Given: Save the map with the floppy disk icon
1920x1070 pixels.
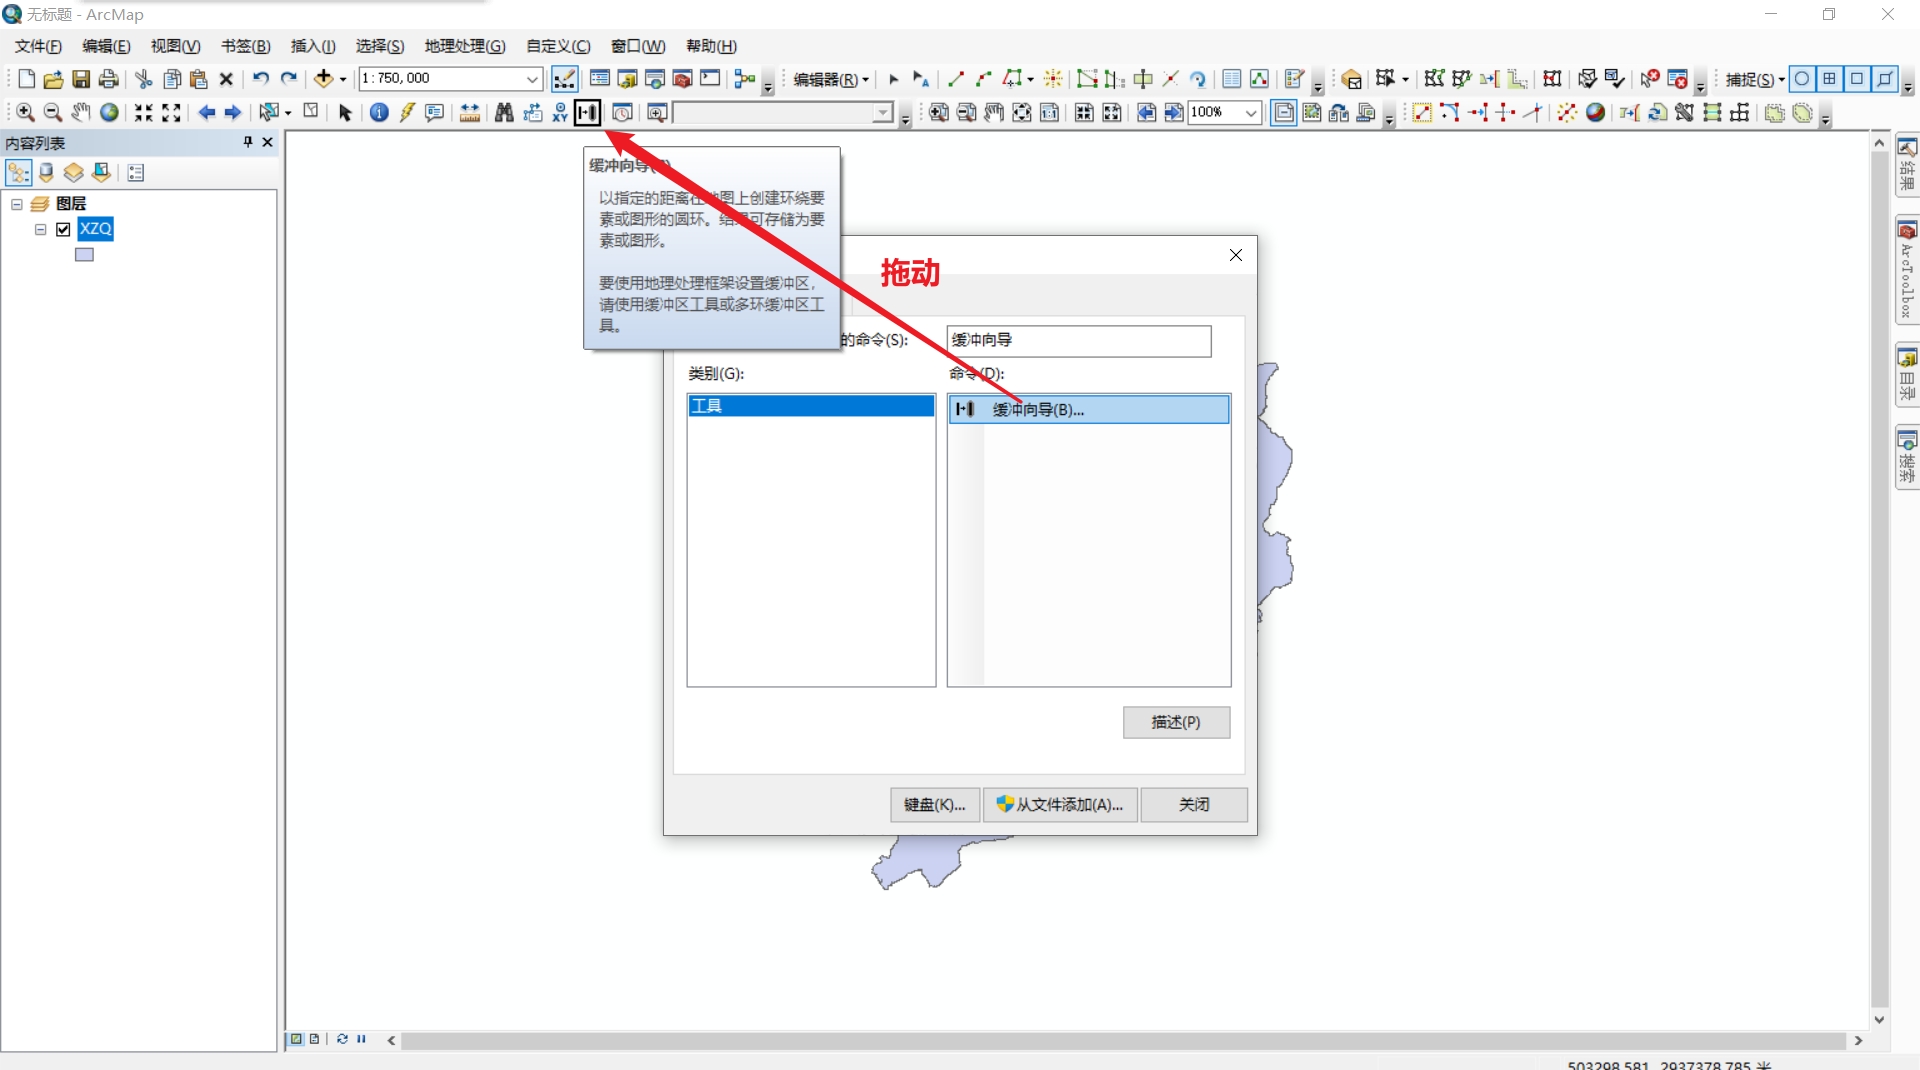Looking at the screenshot, I should coord(81,79).
